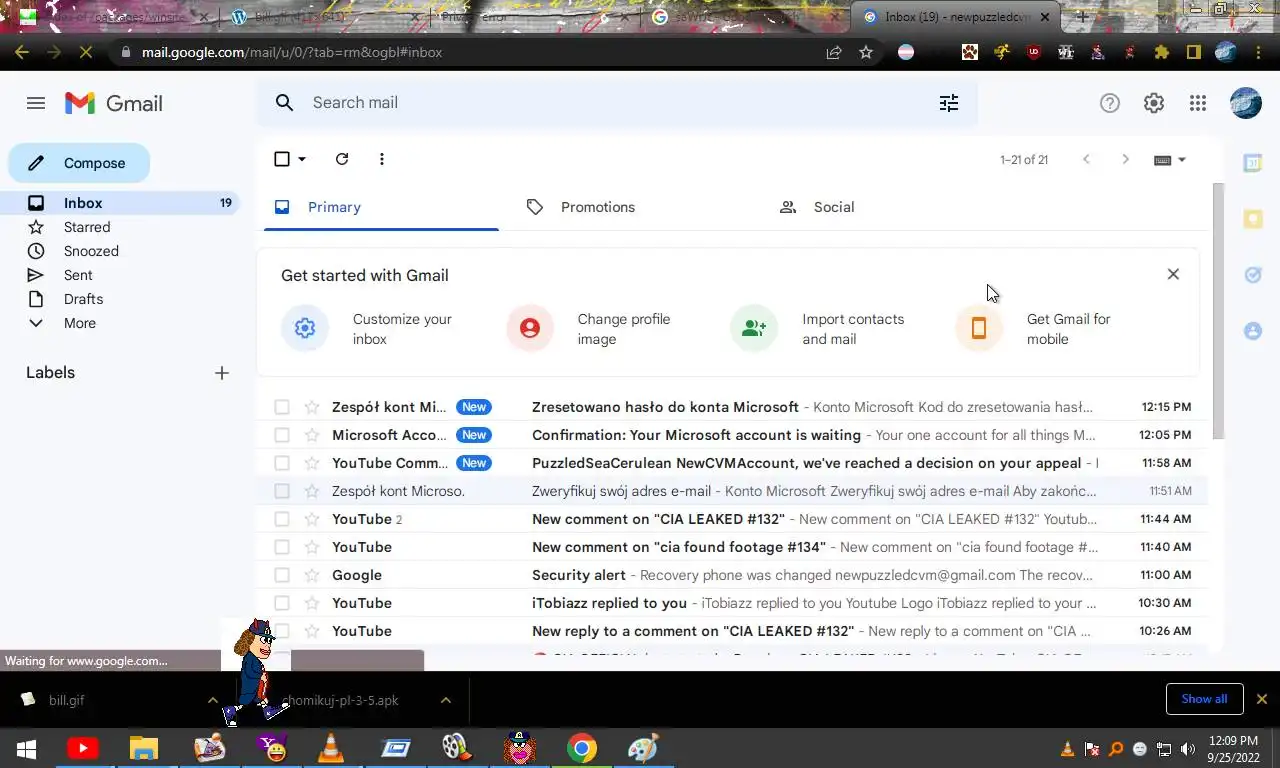This screenshot has height=768, width=1280.
Task: Click the Change profile image person icon
Action: coord(530,328)
